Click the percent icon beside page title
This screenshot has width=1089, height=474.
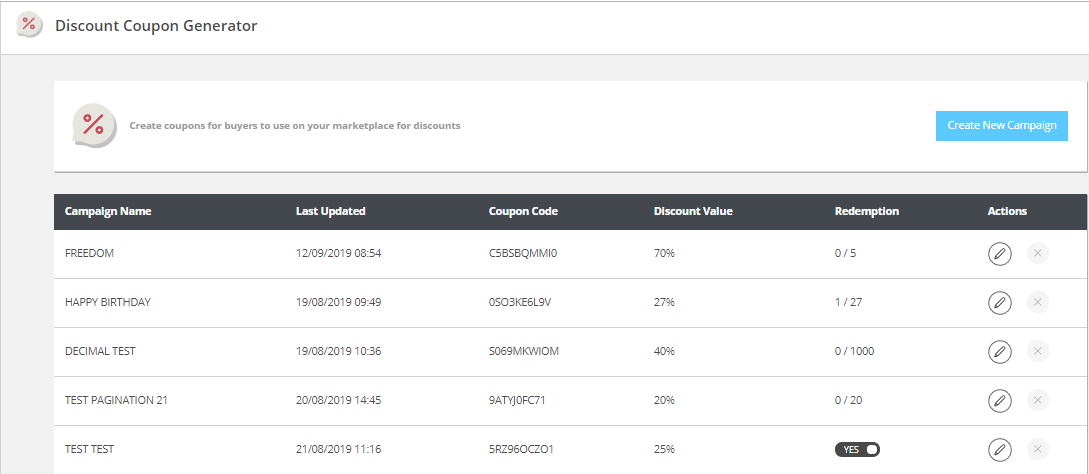click(x=29, y=25)
